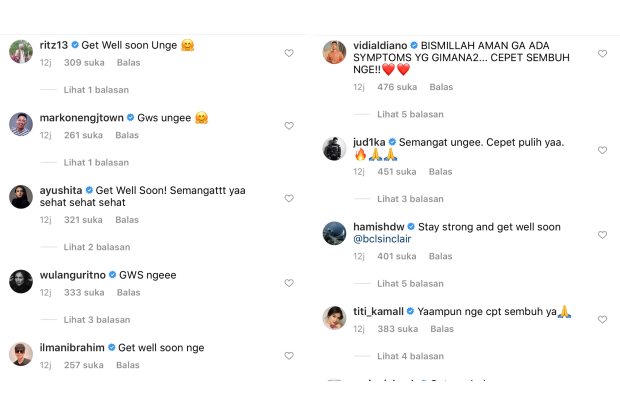Like ritz13's "Get Well soon Unge" comment
This screenshot has height=413, width=620.
(x=289, y=53)
